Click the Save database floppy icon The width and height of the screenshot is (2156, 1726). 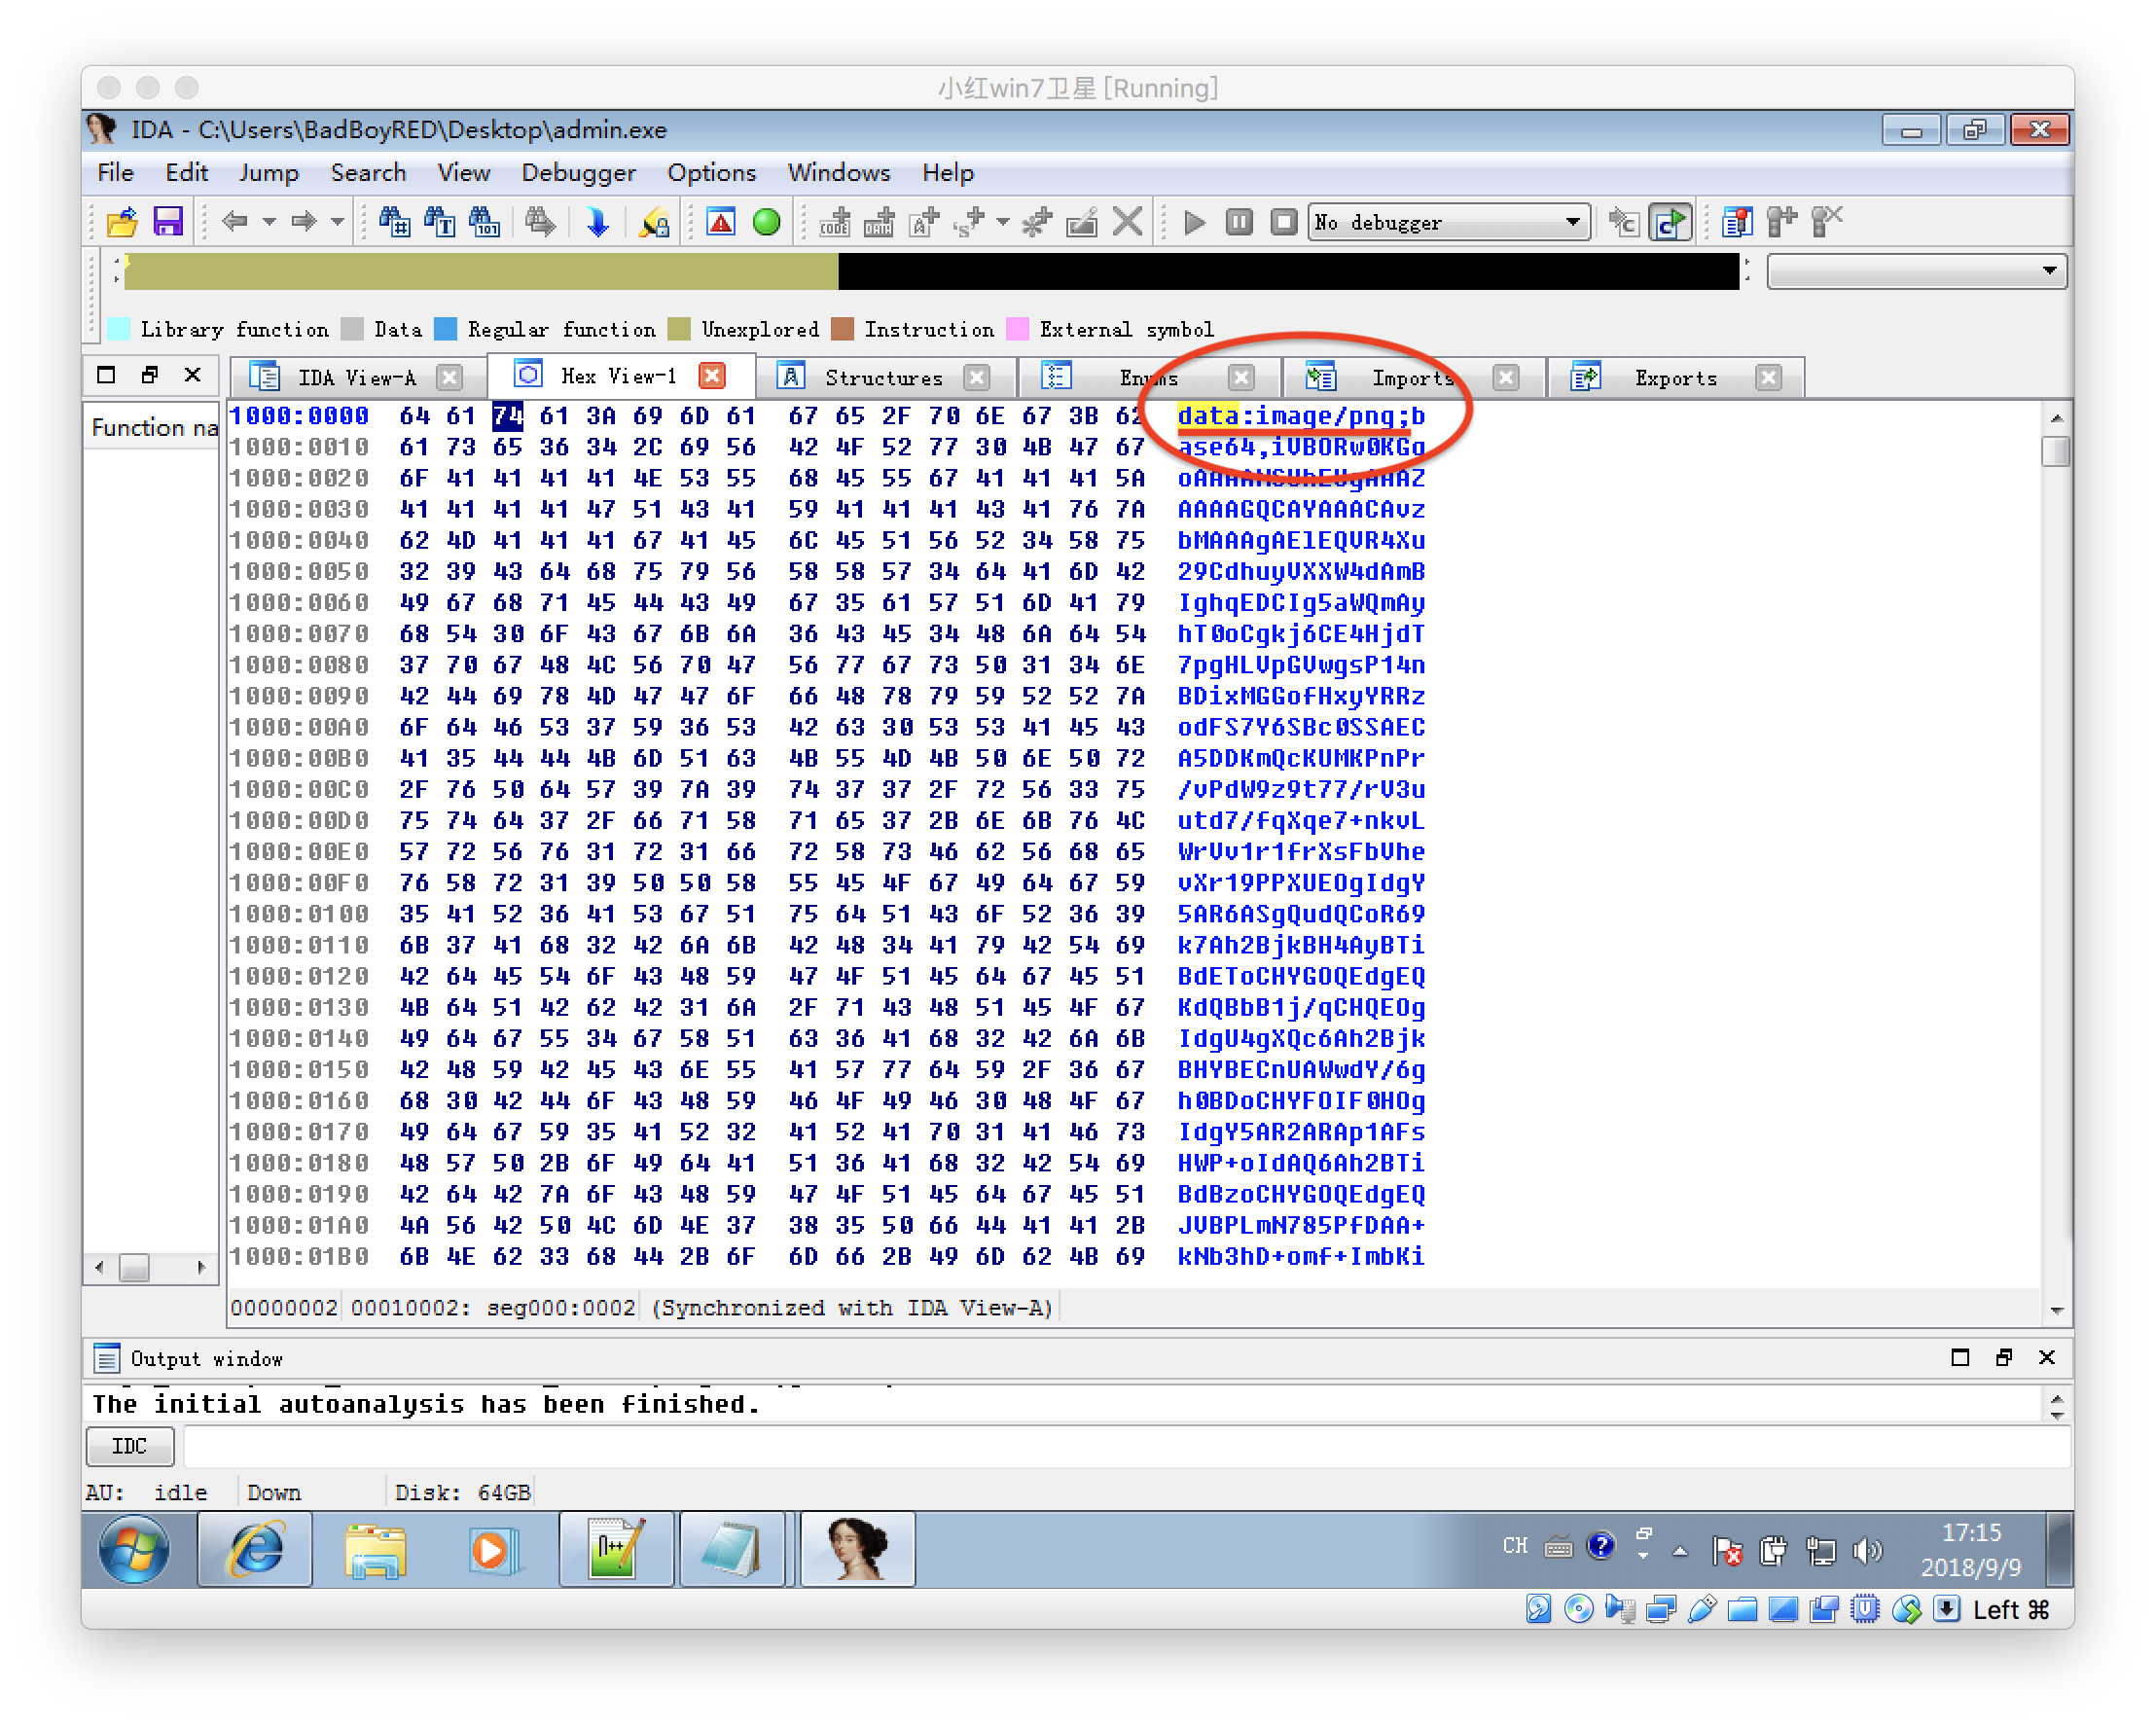pyautogui.click(x=168, y=221)
